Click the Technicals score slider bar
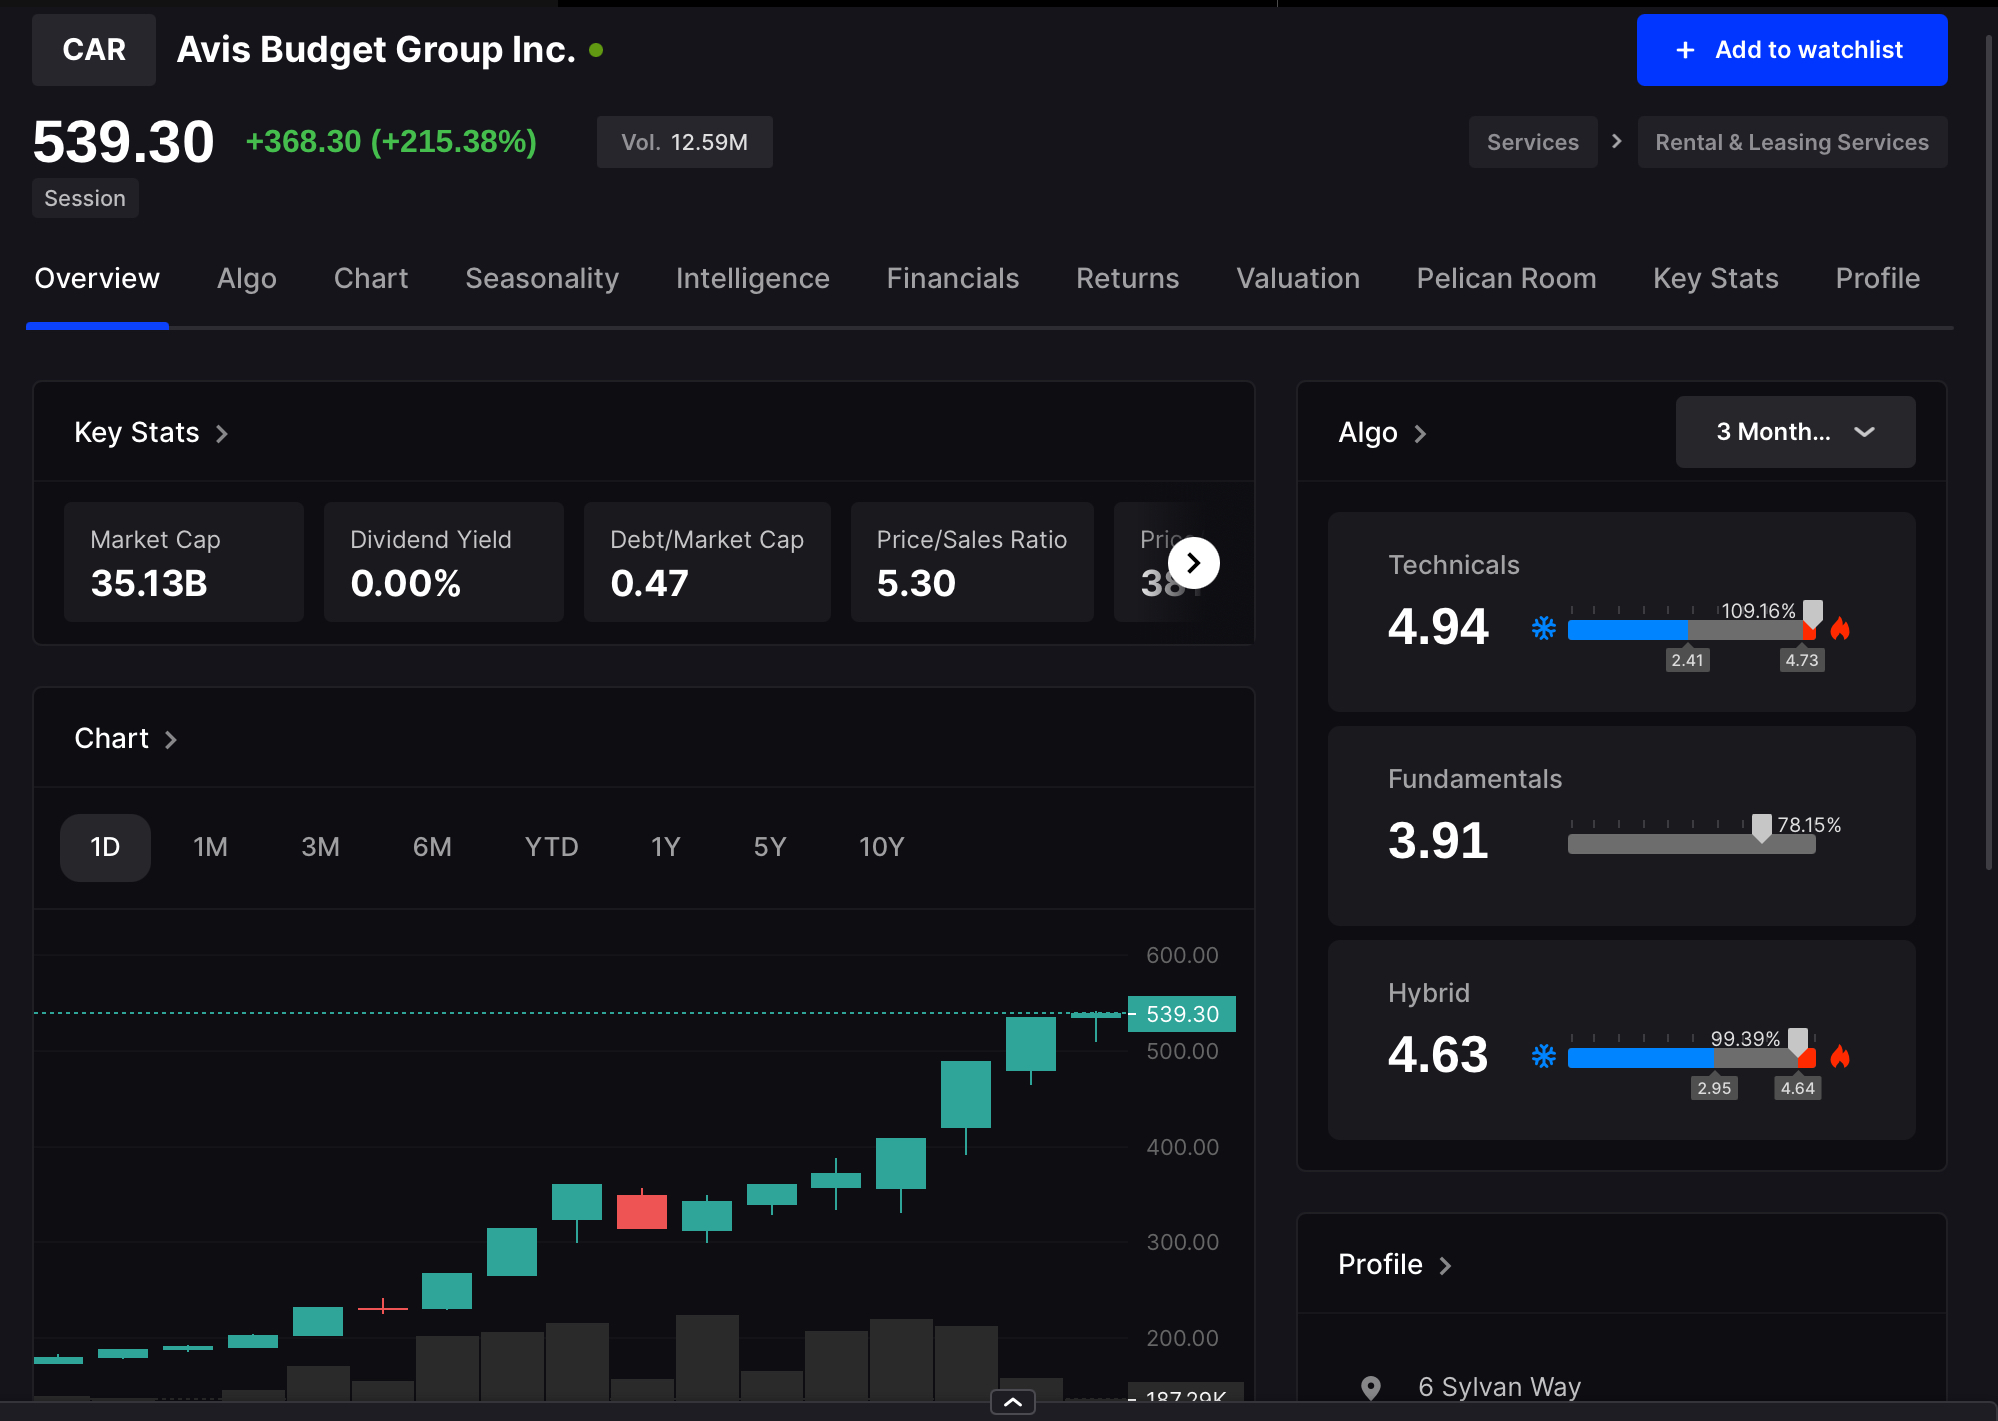 pos(1692,630)
